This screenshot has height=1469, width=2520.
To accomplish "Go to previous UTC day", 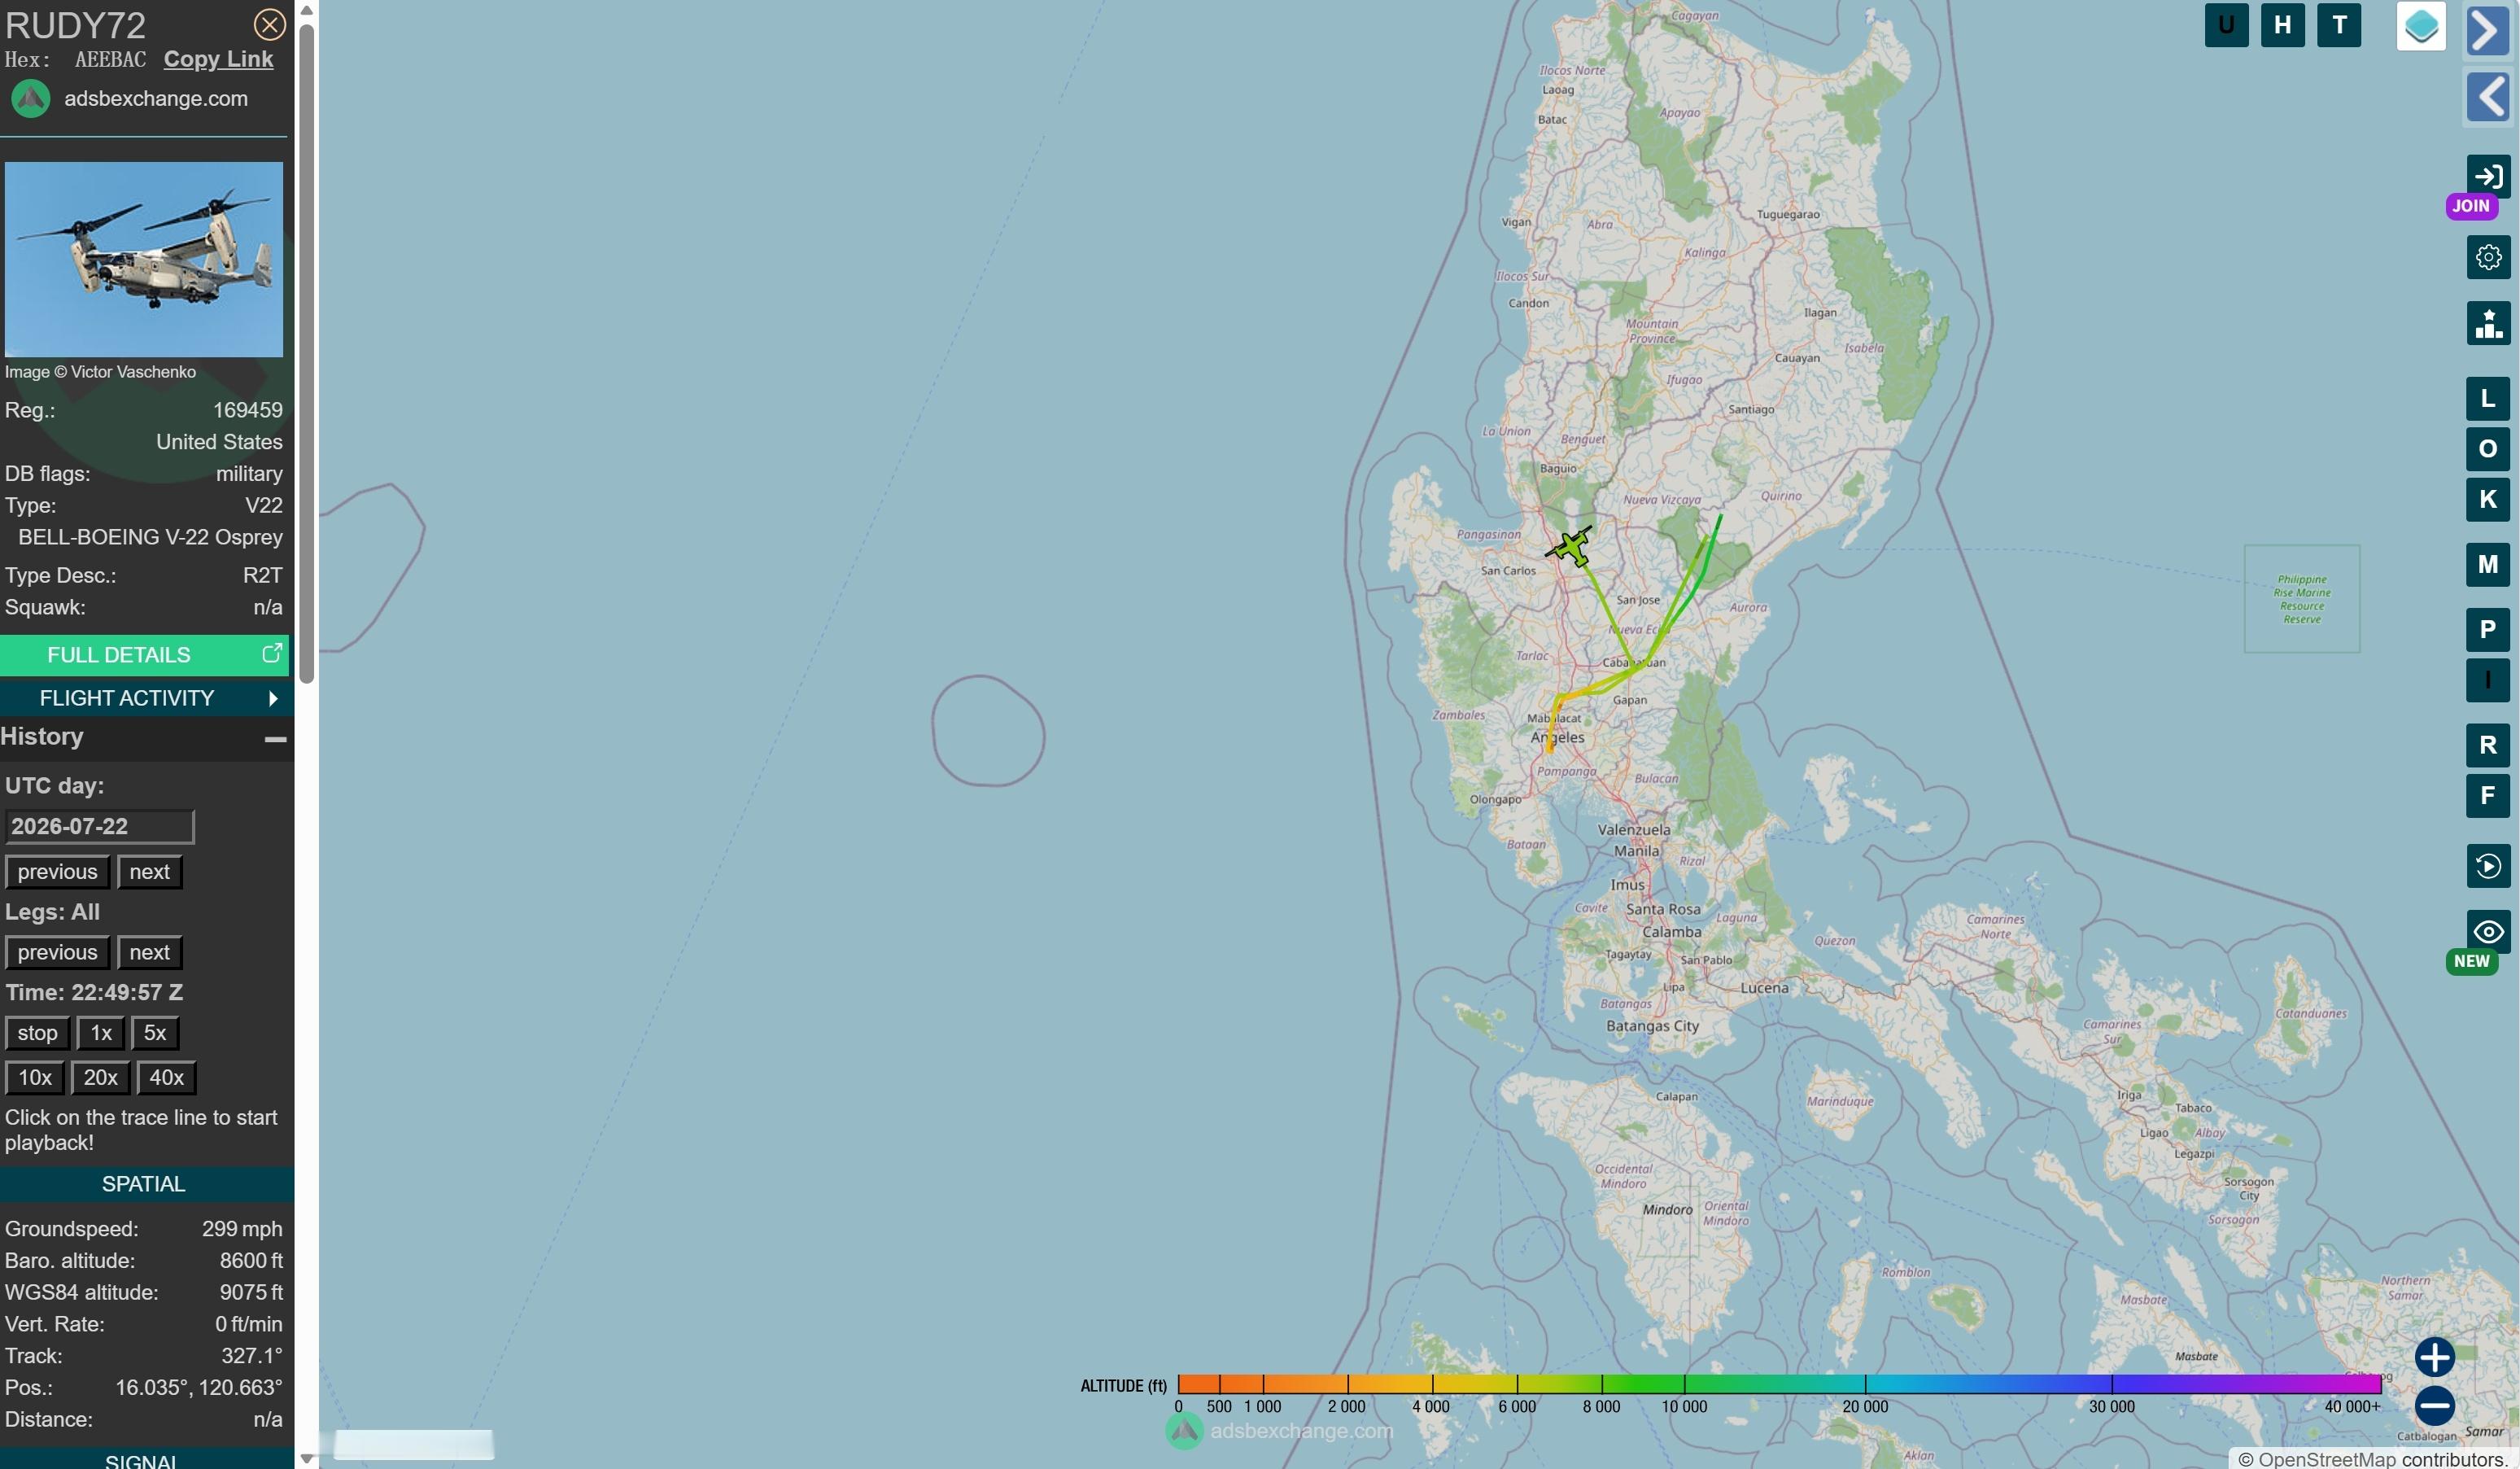I will (57, 872).
